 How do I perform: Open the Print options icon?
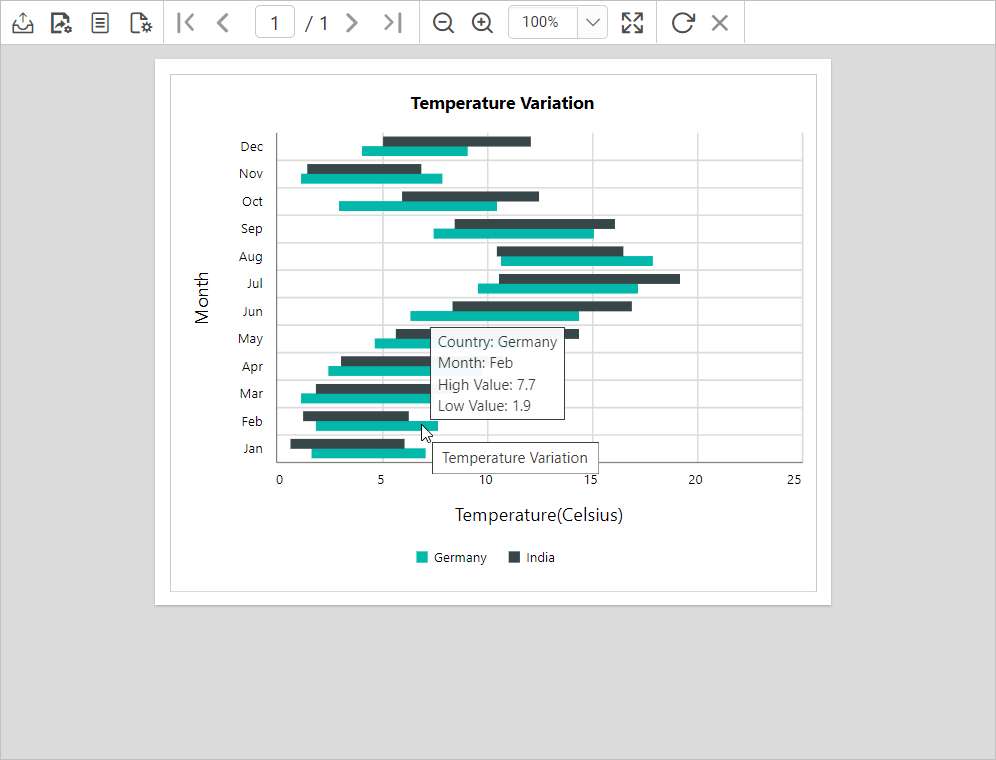[61, 22]
